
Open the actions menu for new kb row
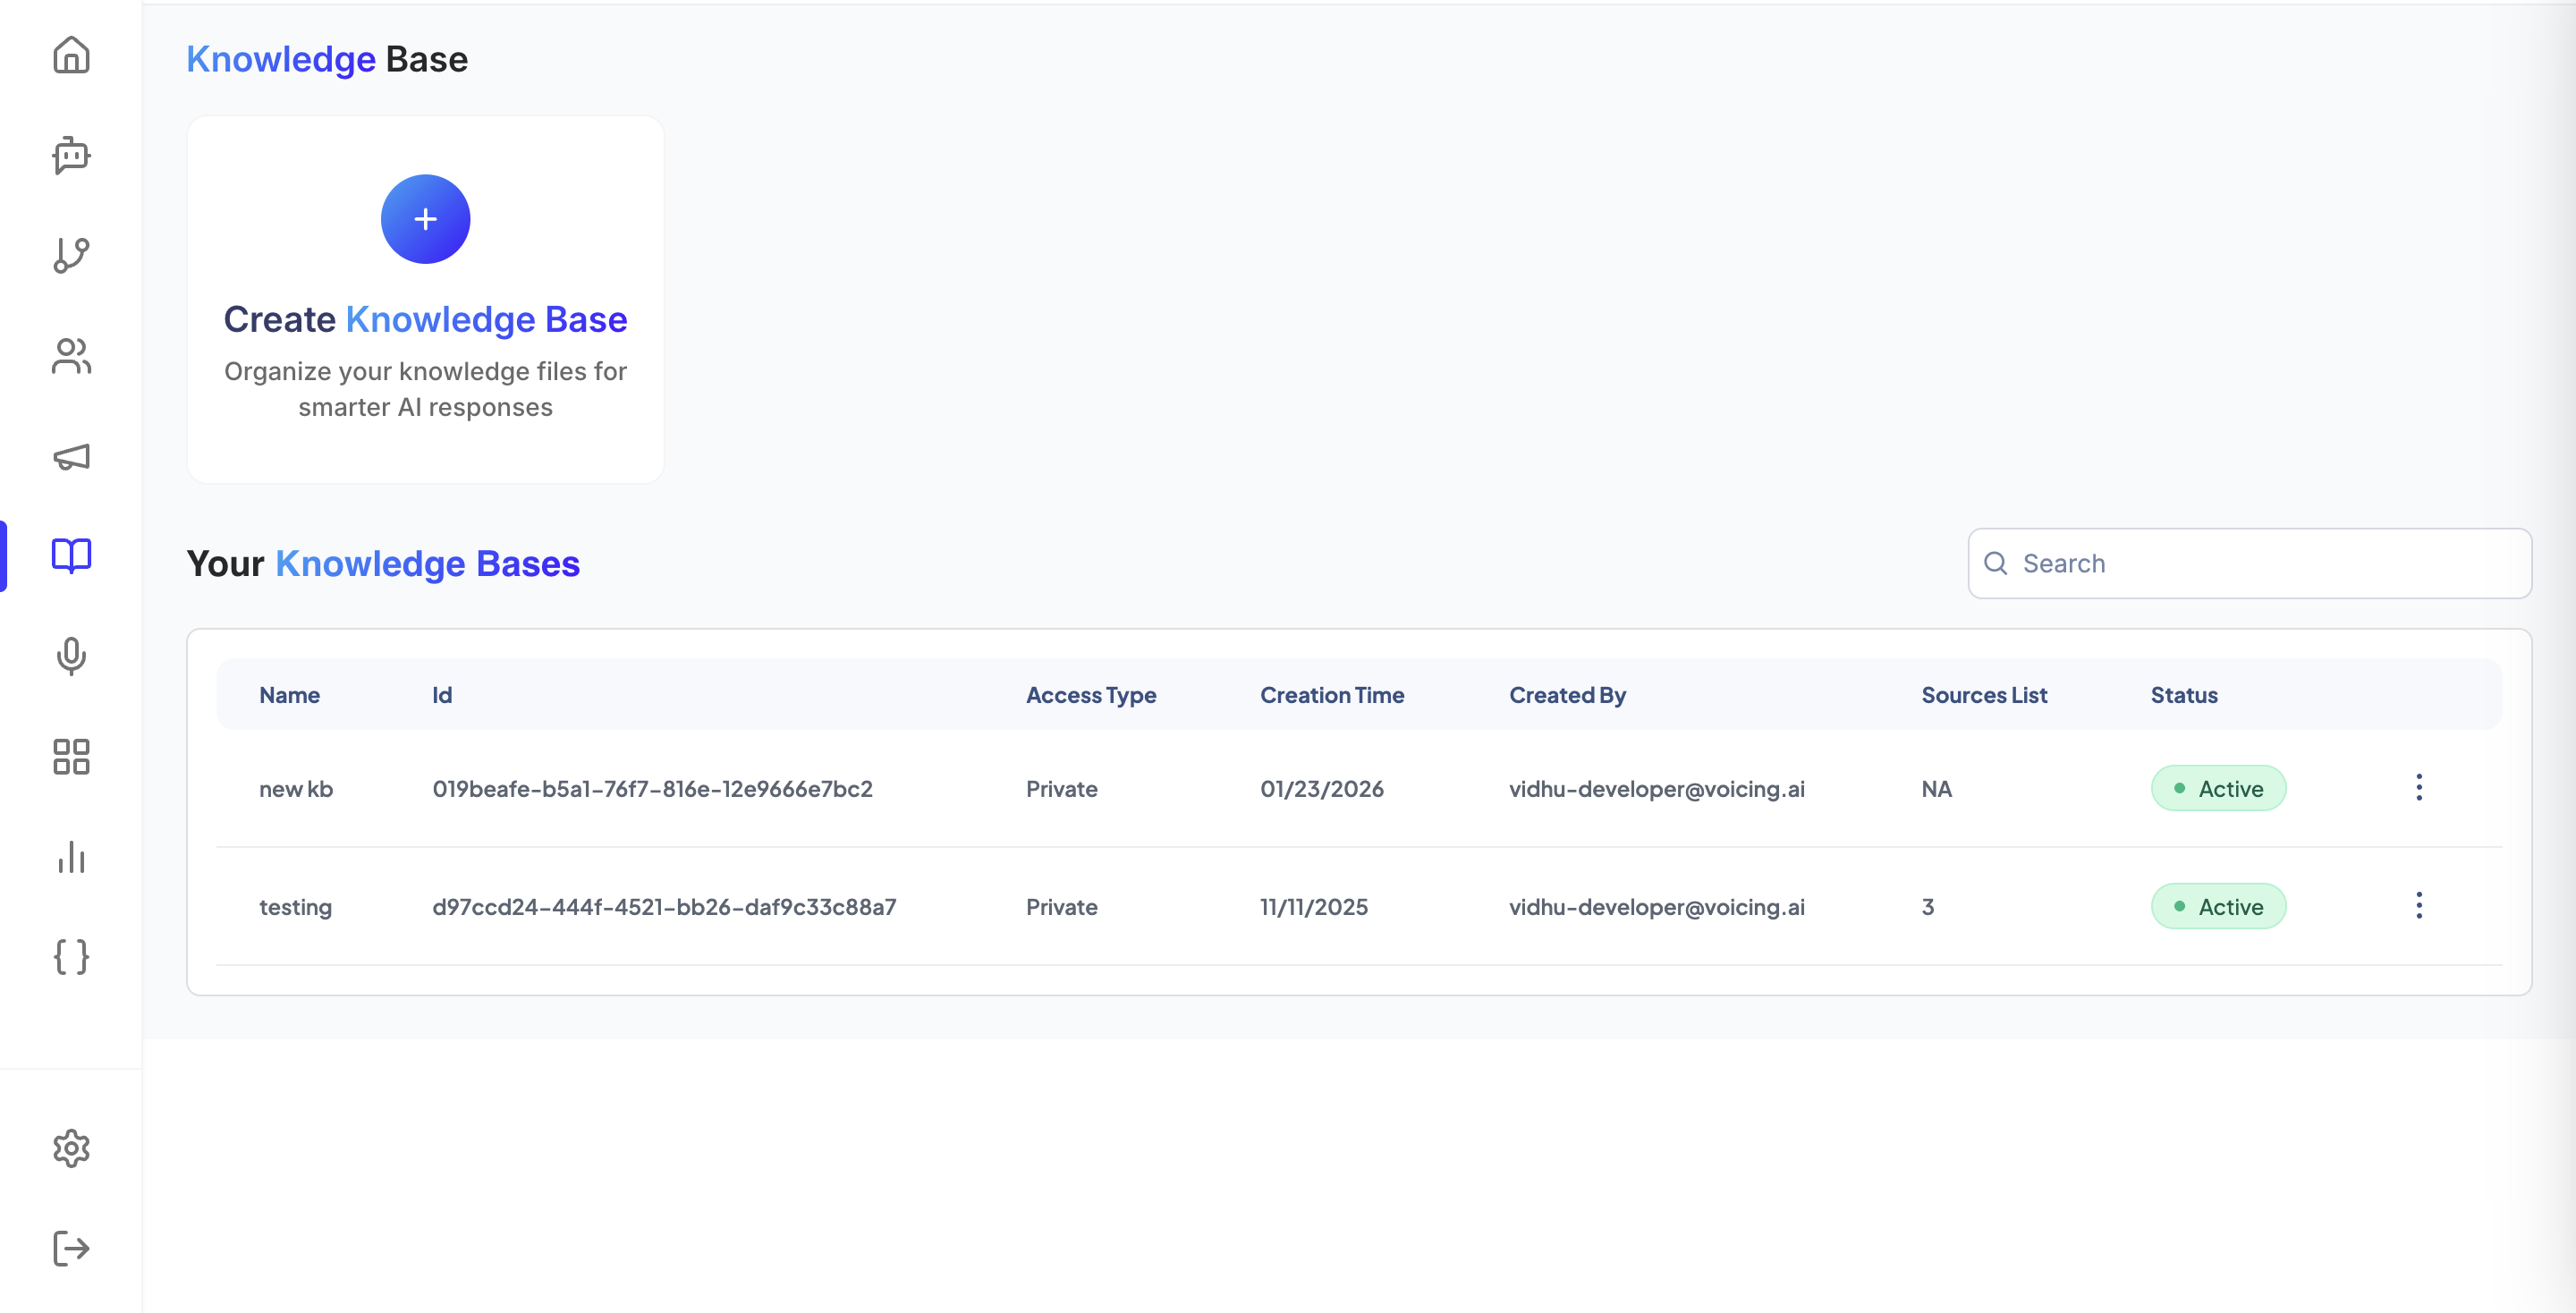(x=2420, y=787)
